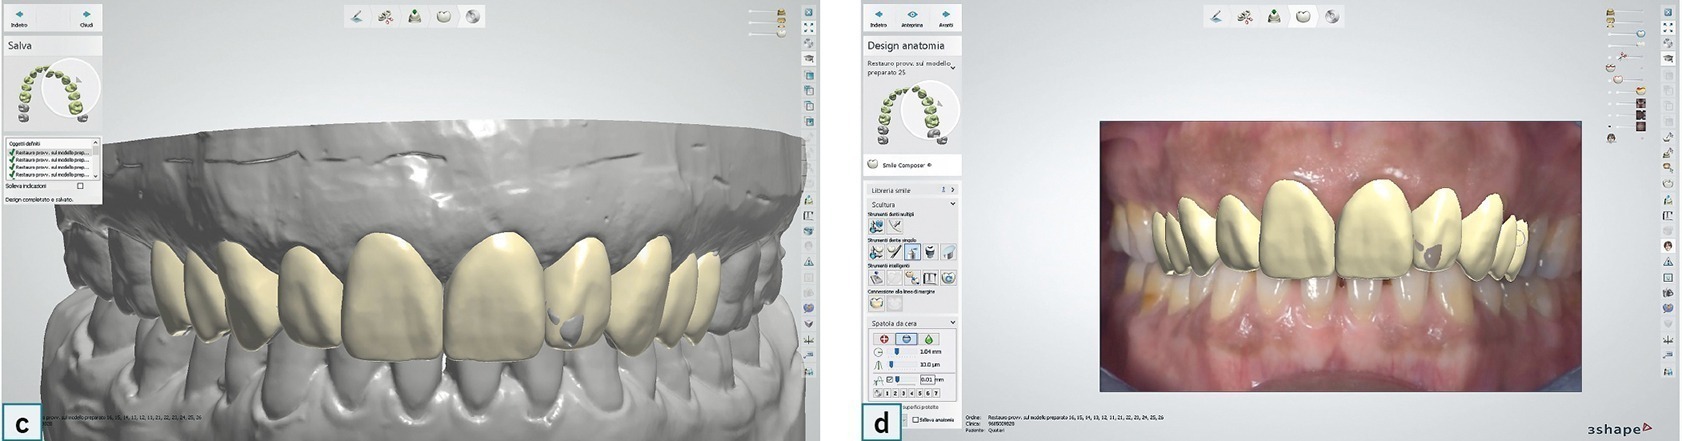Open the Anteprima preview step
Screen dimensions: 1682x441
pyautogui.click(x=912, y=19)
